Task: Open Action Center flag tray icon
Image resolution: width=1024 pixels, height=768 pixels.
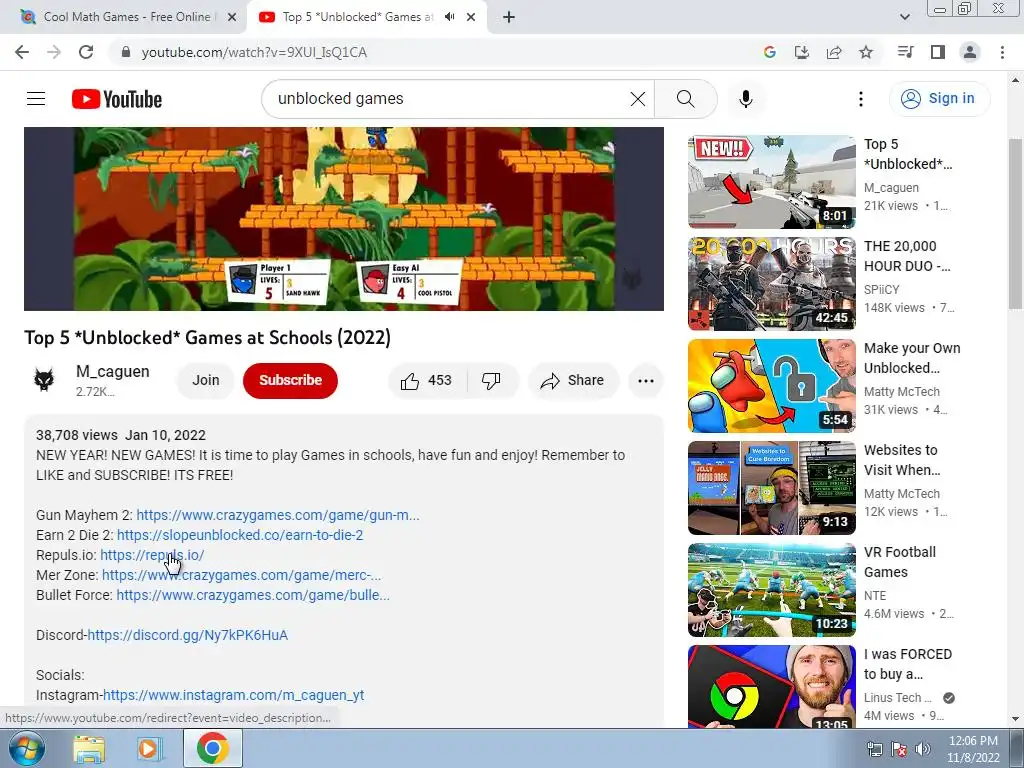Action: point(899,749)
